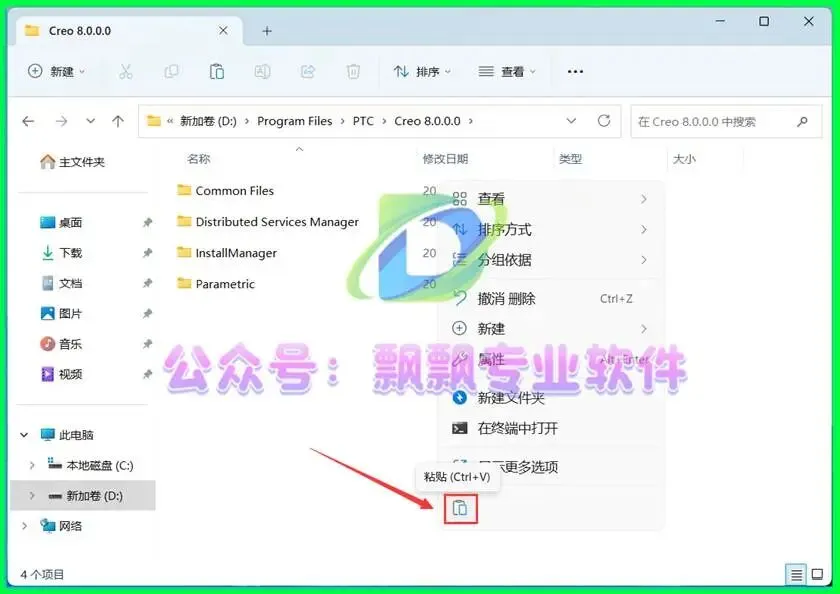This screenshot has height=594, width=840.
Task: Collapse the 此电脑 tree node
Action: click(24, 435)
